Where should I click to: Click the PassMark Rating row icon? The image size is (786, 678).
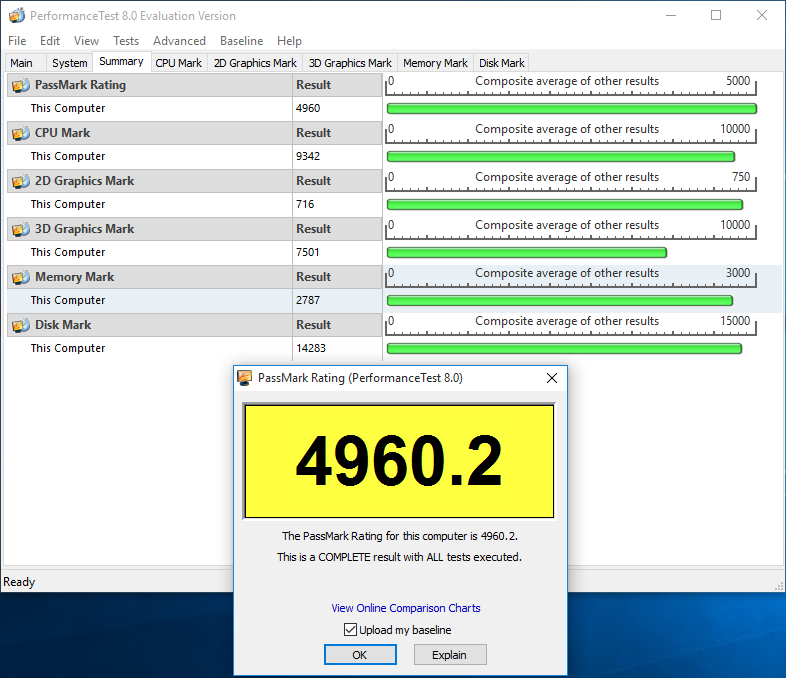[21, 85]
